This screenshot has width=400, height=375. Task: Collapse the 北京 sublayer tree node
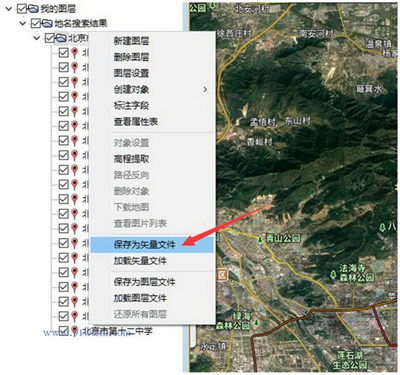click(x=37, y=38)
